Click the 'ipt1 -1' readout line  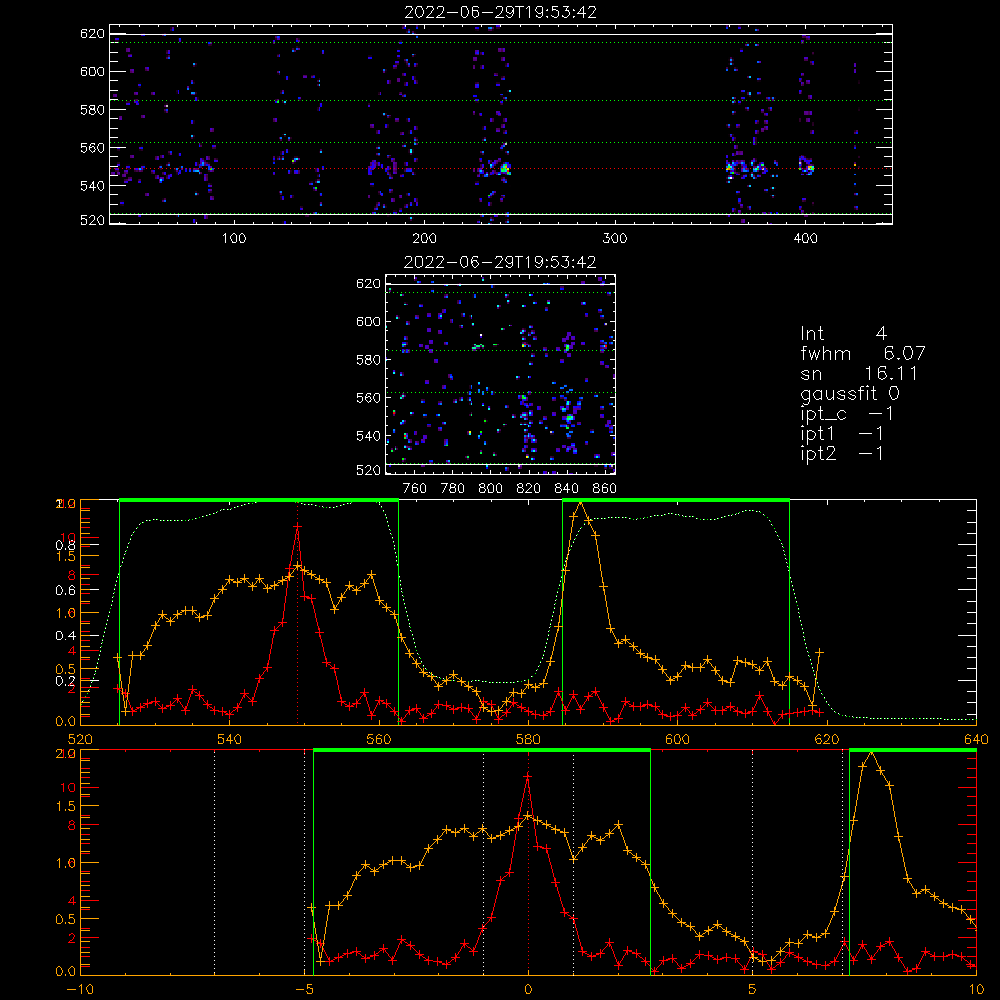[x=842, y=434]
